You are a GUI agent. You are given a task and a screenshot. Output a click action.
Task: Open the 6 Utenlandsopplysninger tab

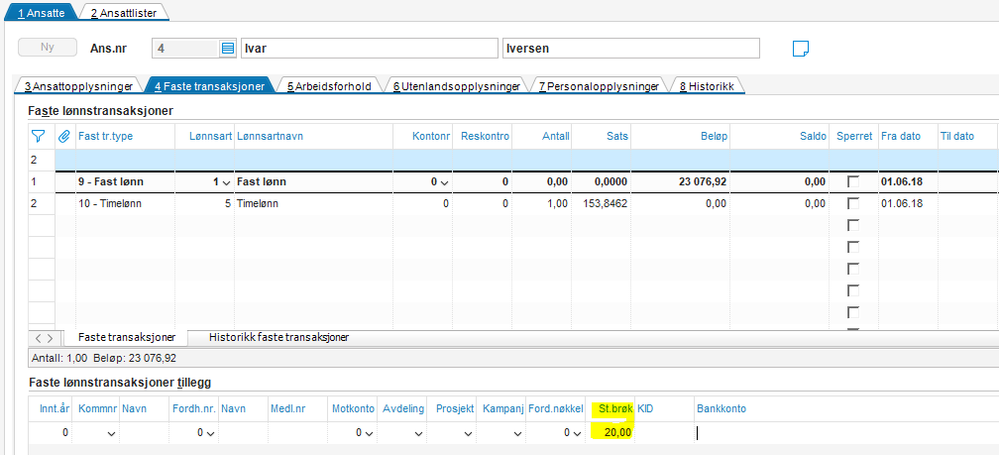point(456,85)
